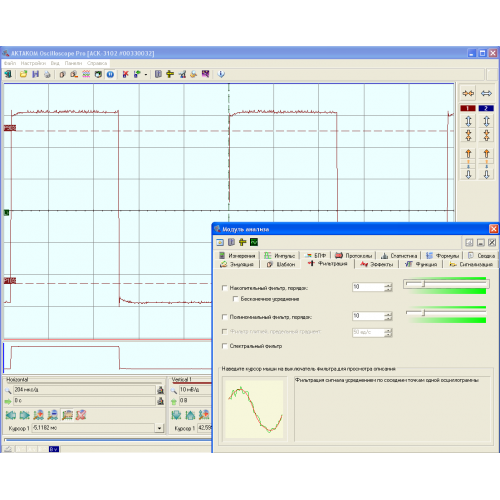This screenshot has height=500, width=500.
Task: Click the save floppy disk toolbar icon
Action: pyautogui.click(x=35, y=74)
